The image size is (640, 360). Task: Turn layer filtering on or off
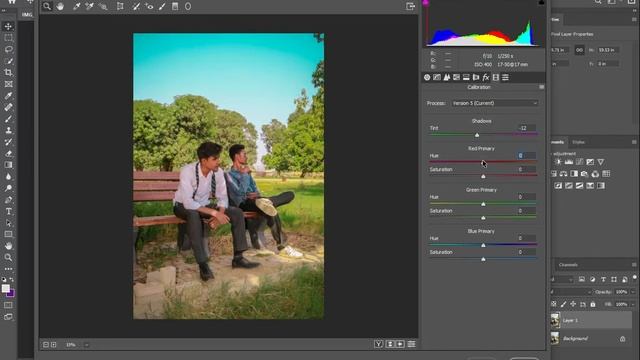[634, 278]
